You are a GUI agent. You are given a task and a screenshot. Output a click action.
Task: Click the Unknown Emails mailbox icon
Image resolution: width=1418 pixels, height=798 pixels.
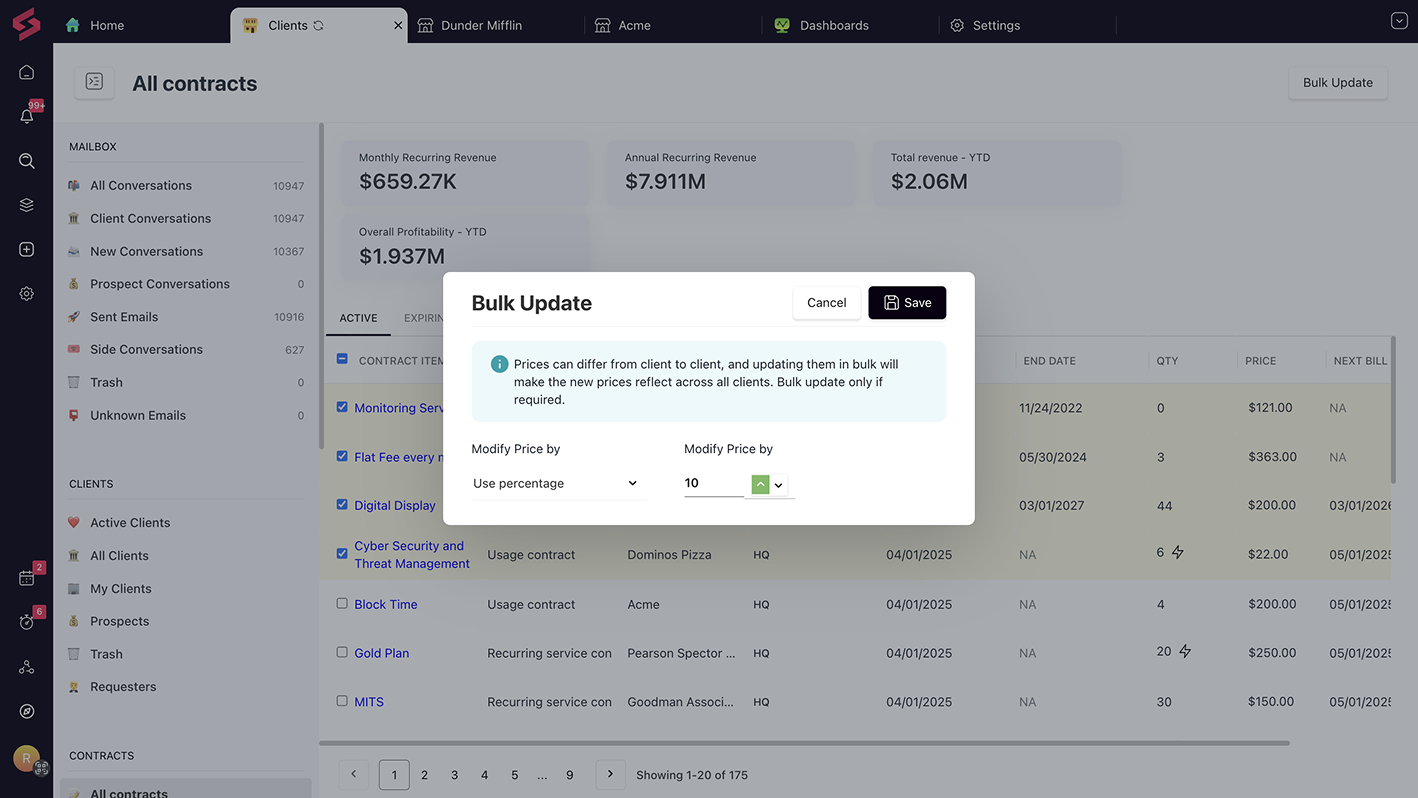tap(74, 415)
